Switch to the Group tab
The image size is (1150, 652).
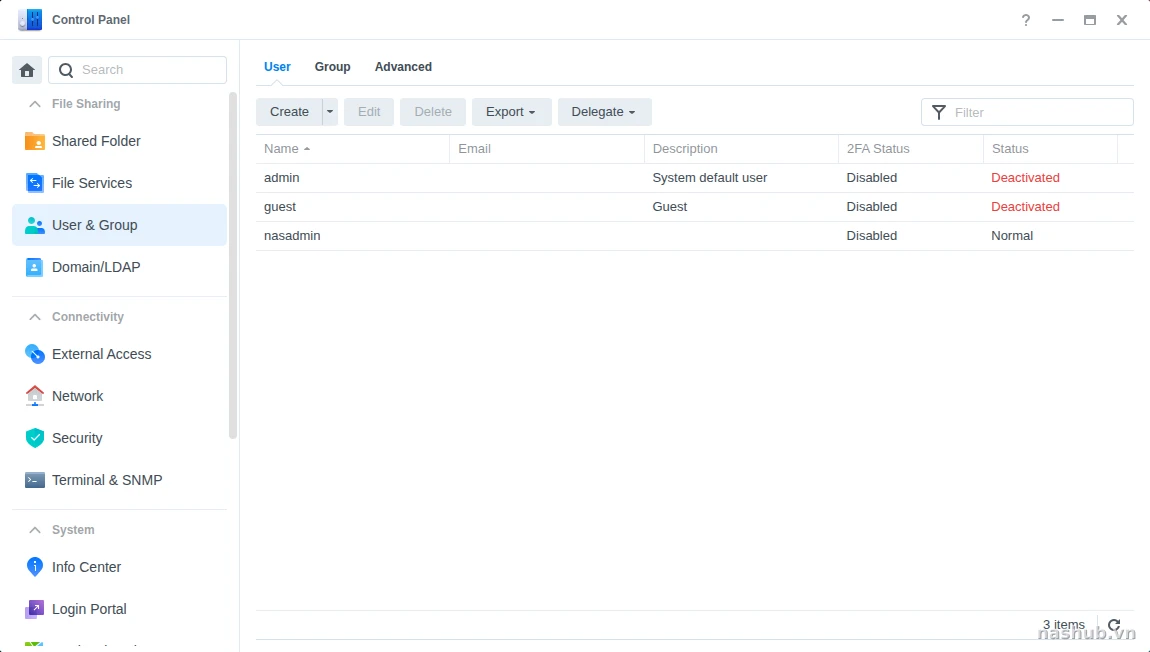(x=332, y=67)
